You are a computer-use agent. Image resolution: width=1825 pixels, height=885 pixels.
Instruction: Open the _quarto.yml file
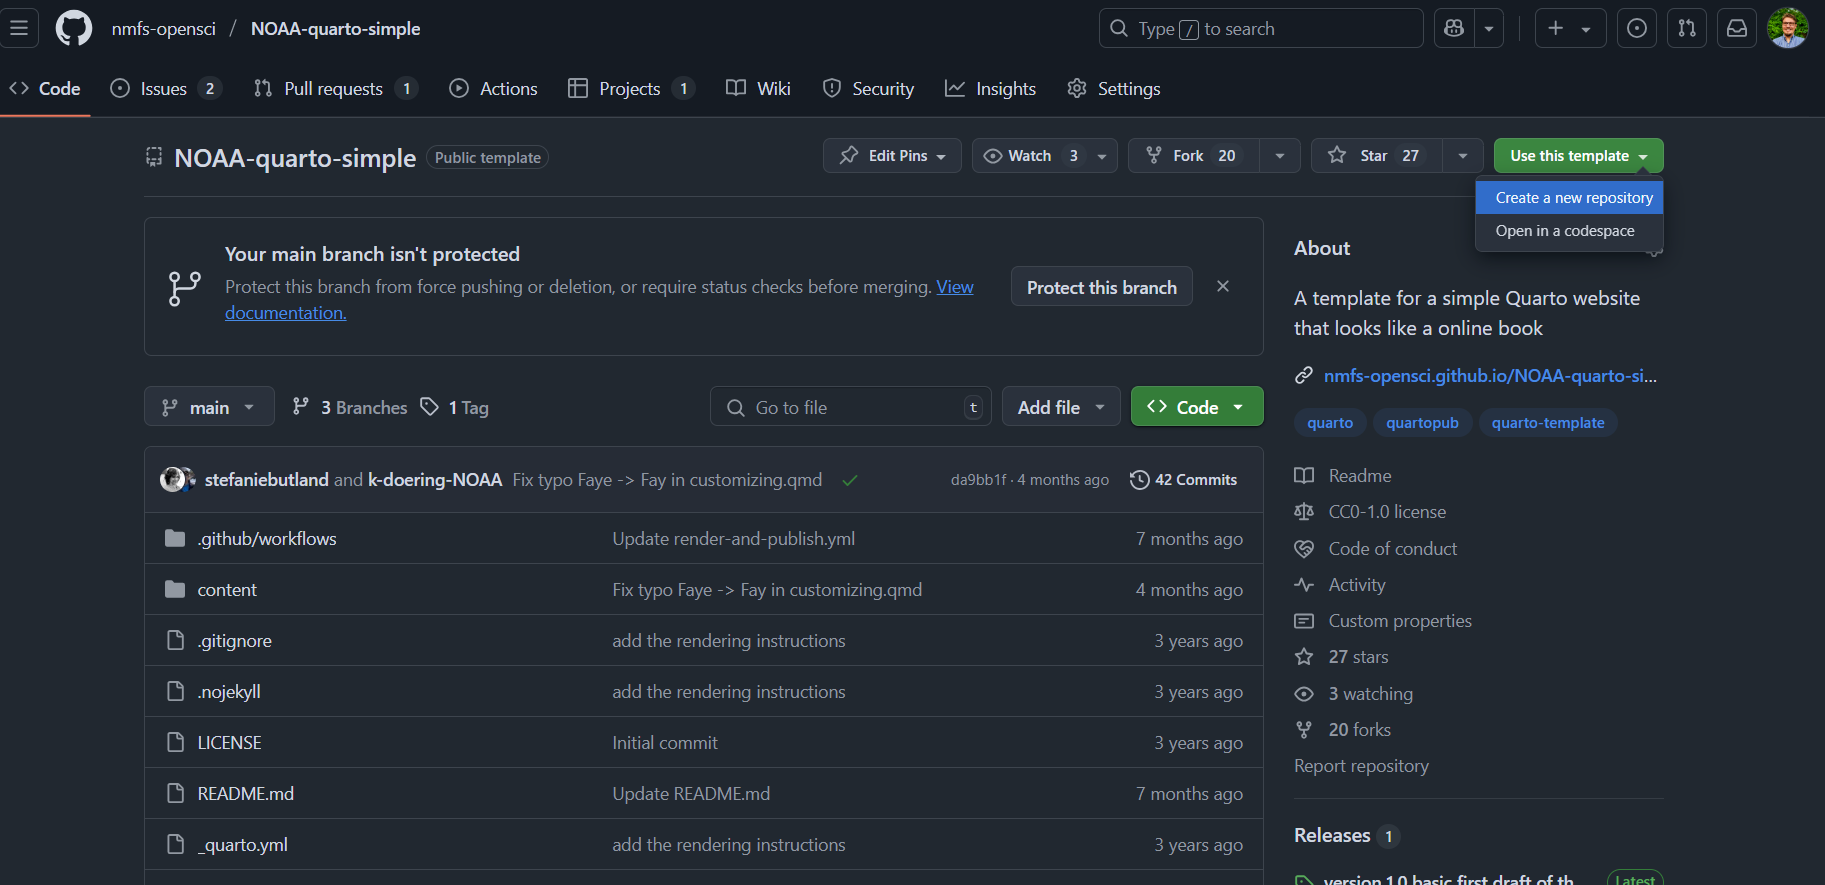243,845
